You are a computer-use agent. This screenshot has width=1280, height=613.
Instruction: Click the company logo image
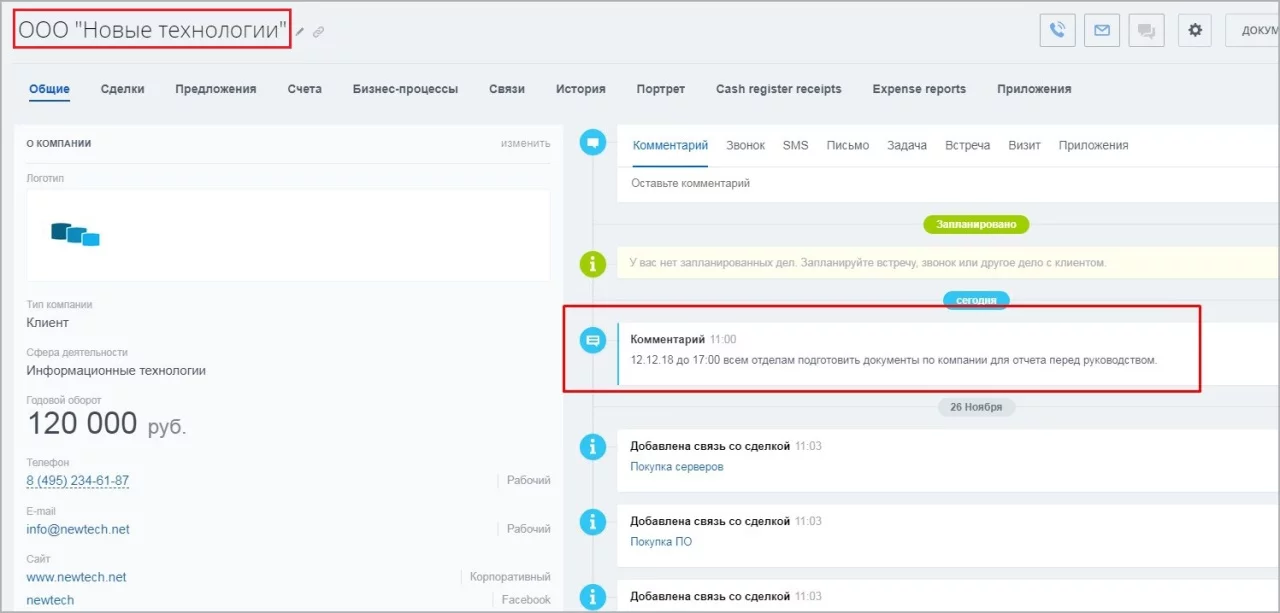[x=76, y=235]
